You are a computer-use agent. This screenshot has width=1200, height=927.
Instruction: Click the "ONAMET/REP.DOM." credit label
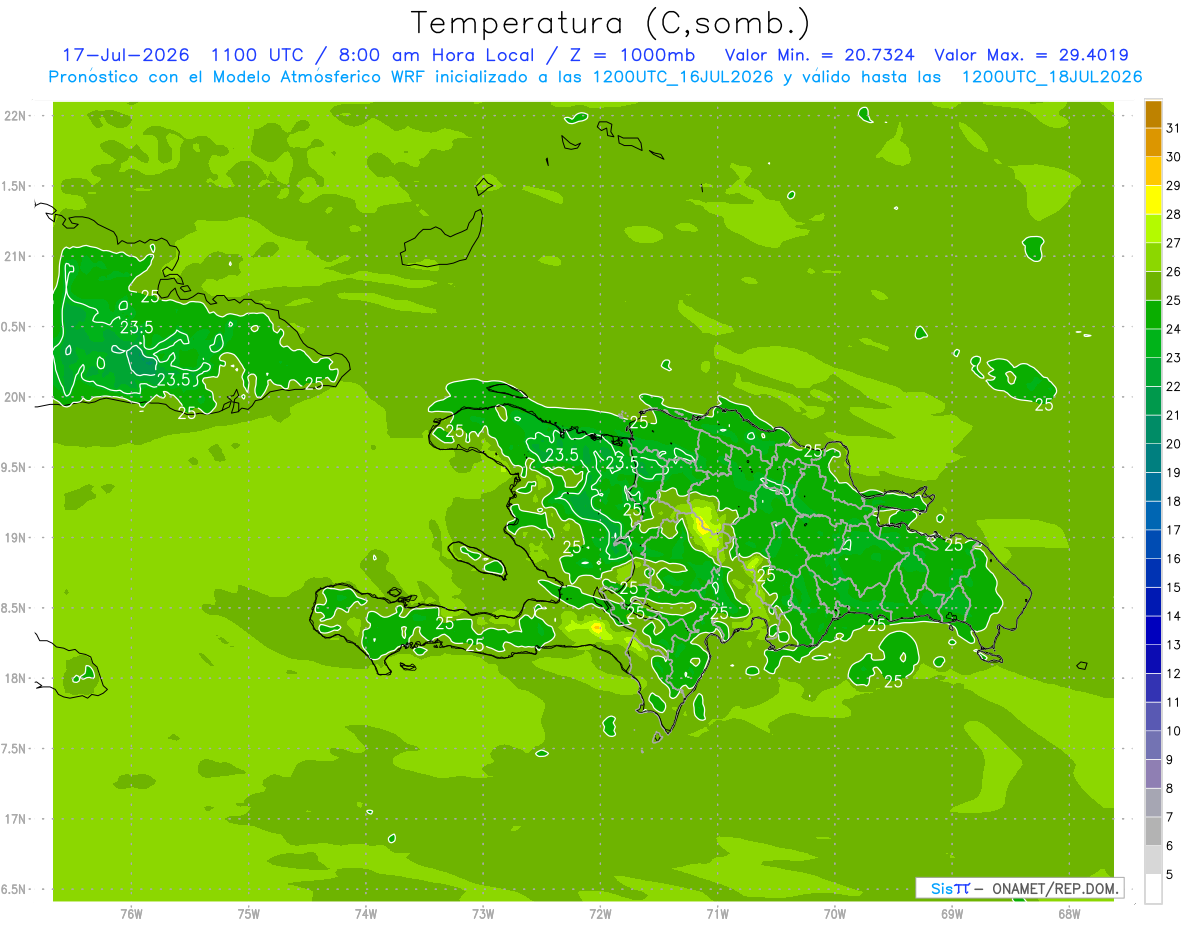[x=1056, y=888]
